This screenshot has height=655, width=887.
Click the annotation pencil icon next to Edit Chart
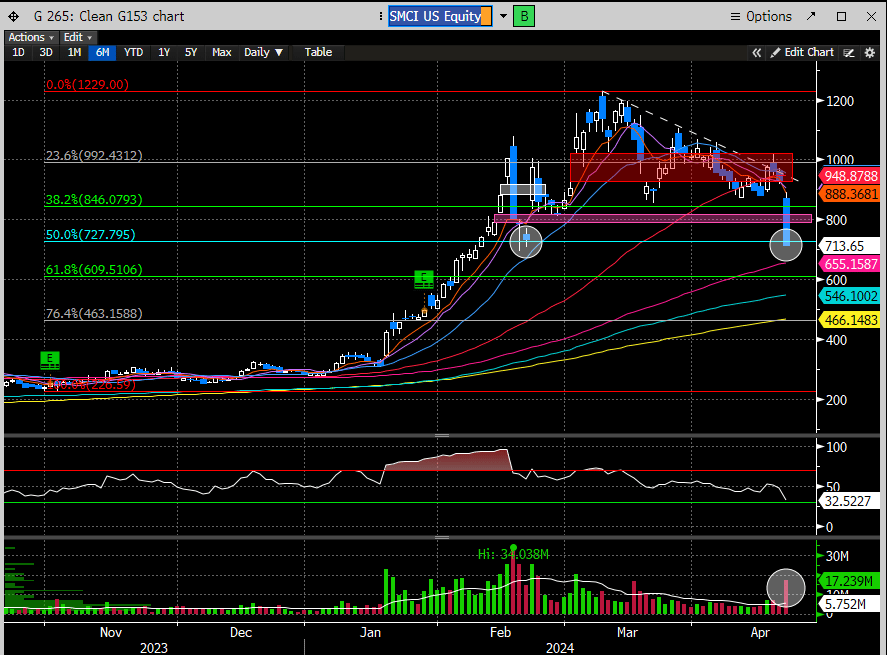coord(775,52)
